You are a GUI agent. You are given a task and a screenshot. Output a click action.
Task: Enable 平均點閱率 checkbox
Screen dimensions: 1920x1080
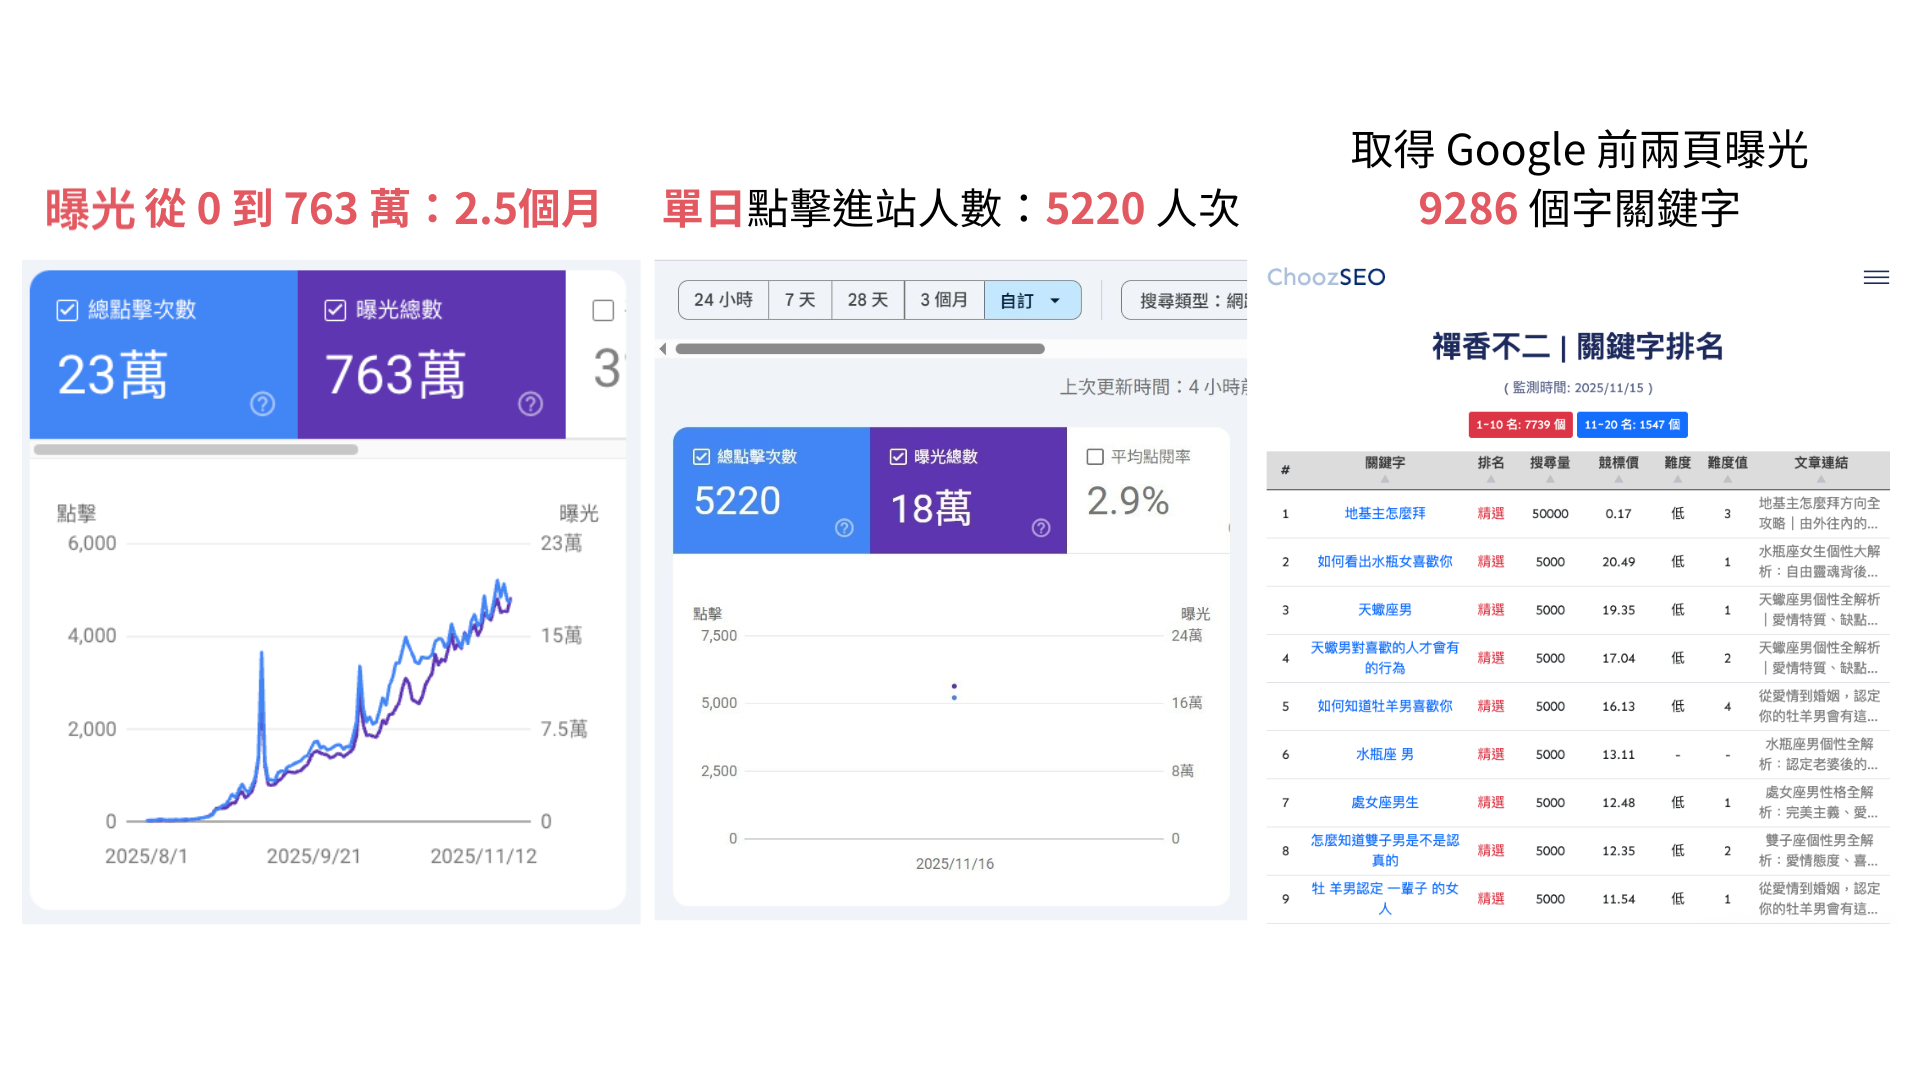coord(1095,457)
